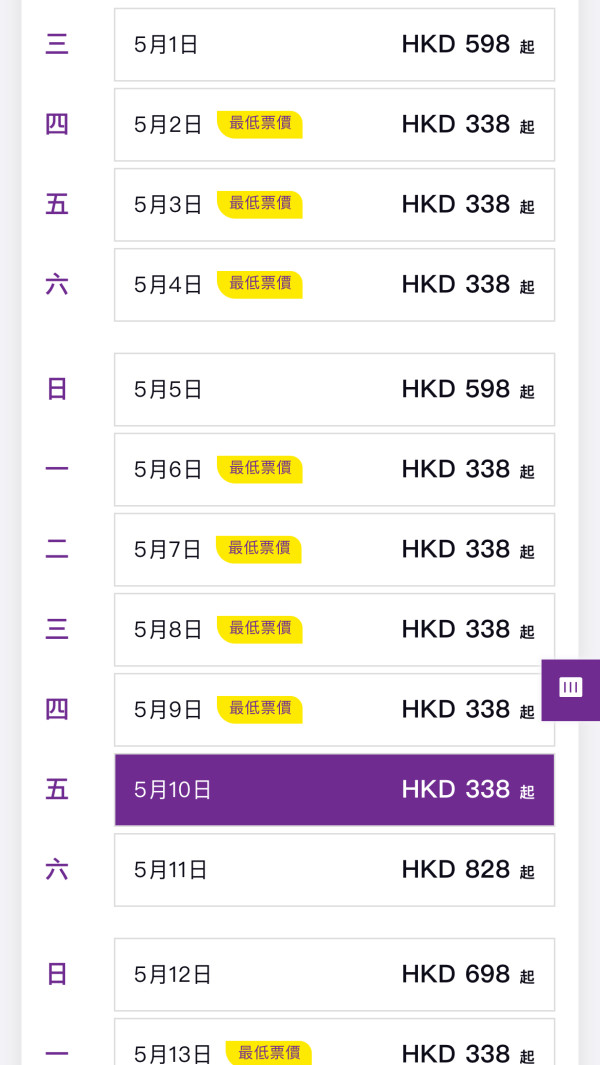The image size is (600, 1065).
Task: Click the HKD 598 price on 5月1日
Action: click(455, 44)
